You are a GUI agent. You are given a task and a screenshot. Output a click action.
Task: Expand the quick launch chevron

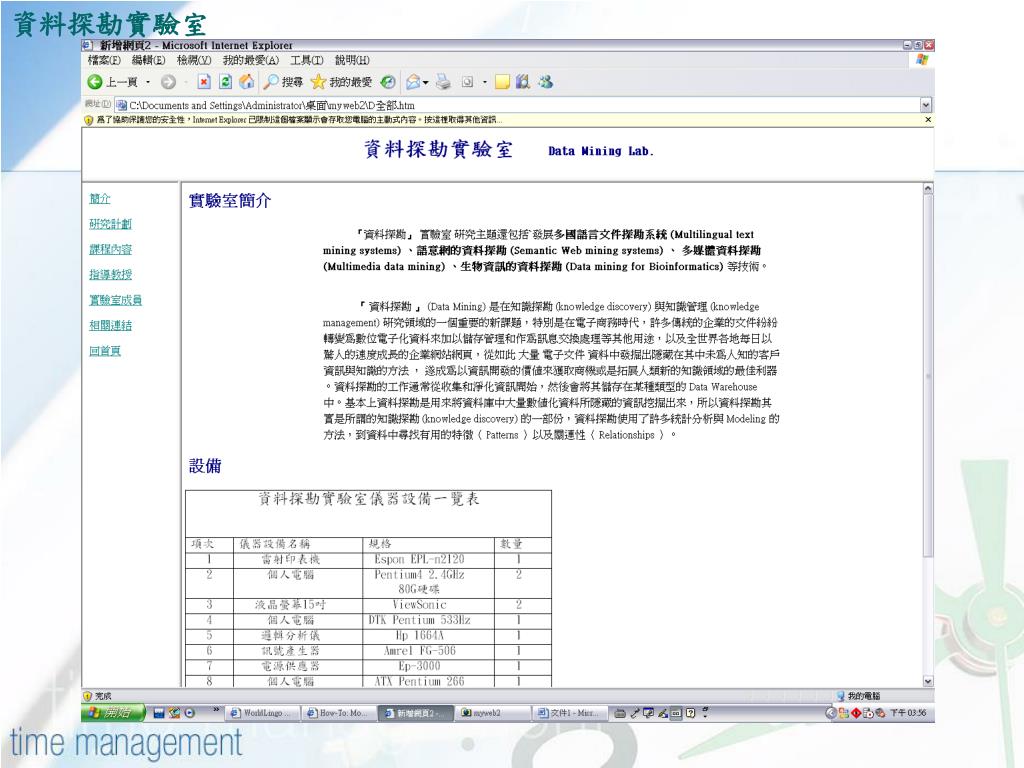pos(216,711)
